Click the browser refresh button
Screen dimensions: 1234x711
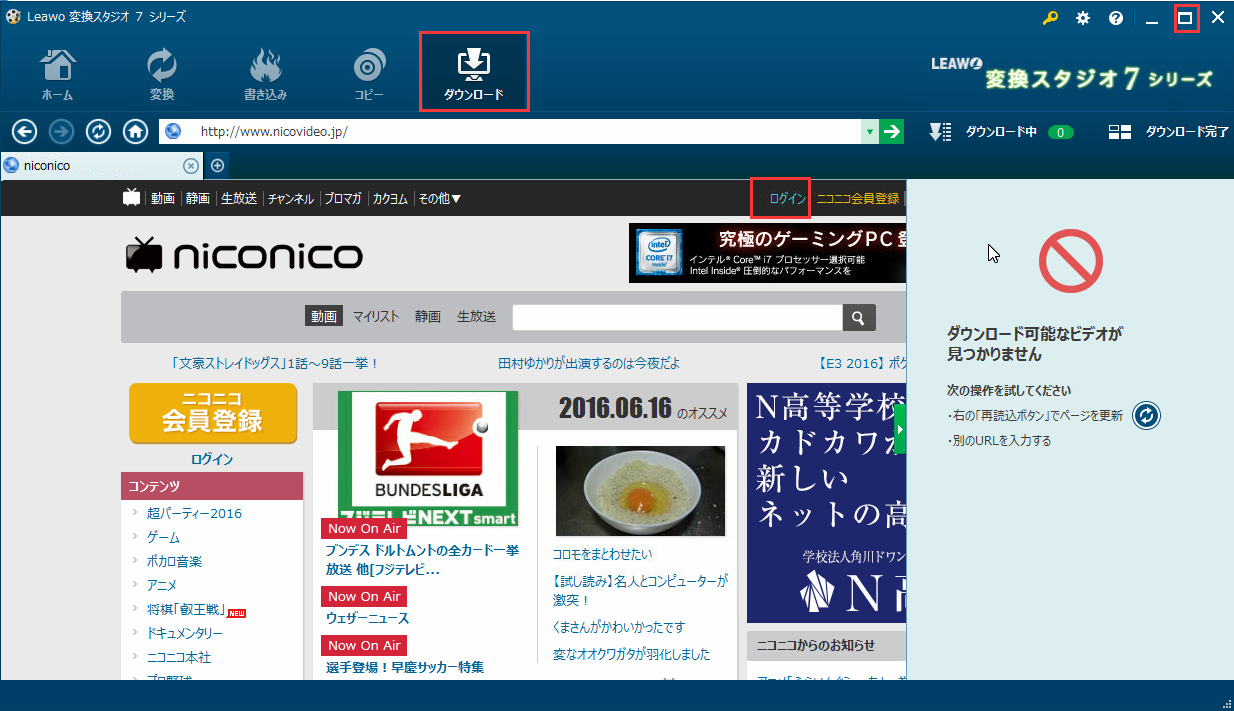[98, 131]
